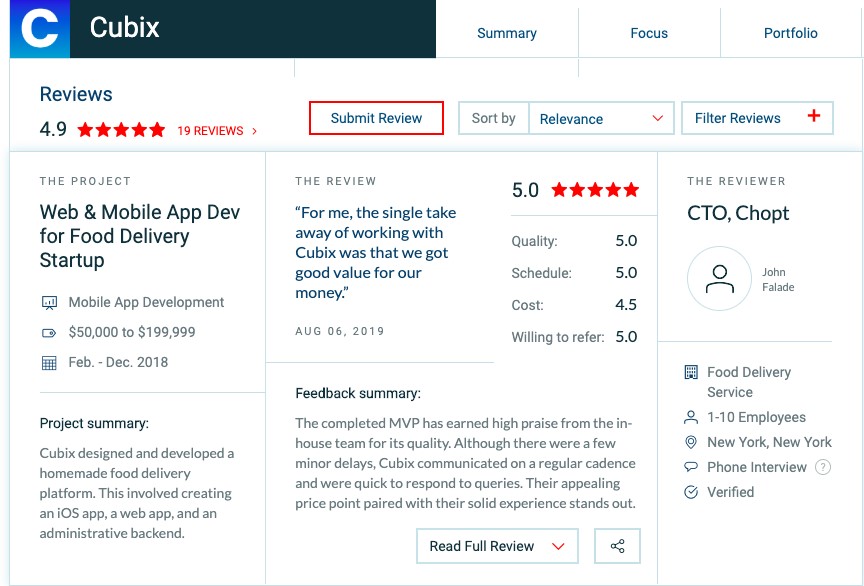The width and height of the screenshot is (864, 586).
Task: Click the calendar date range icon
Action: (x=49, y=362)
